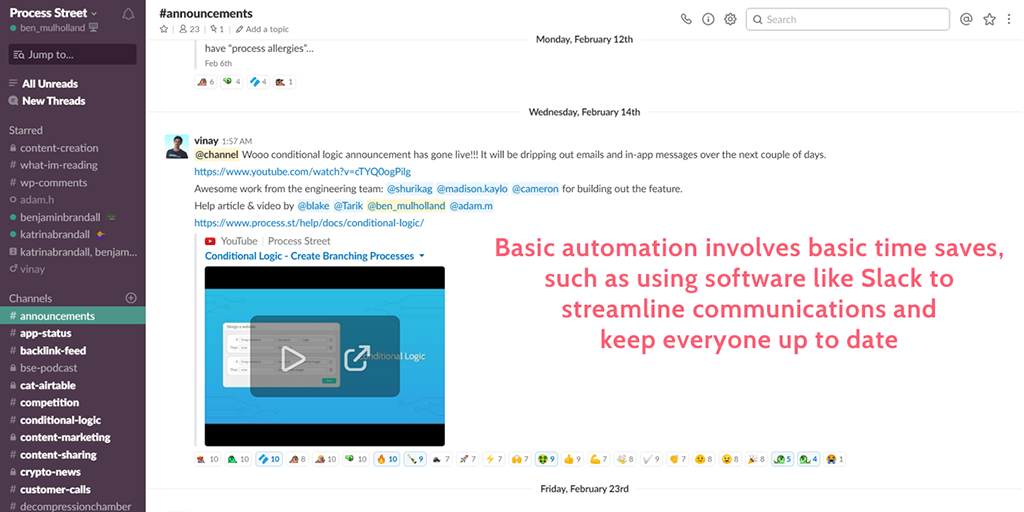The image size is (1024, 512).
Task: Open Process Street workspace menu
Action: point(53,12)
